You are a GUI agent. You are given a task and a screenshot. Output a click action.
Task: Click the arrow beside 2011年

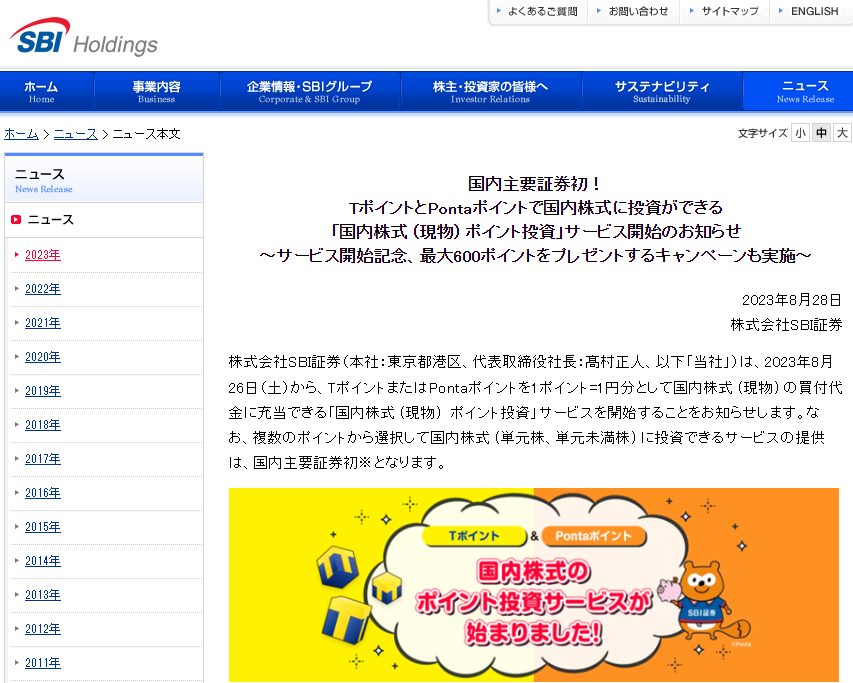17,662
